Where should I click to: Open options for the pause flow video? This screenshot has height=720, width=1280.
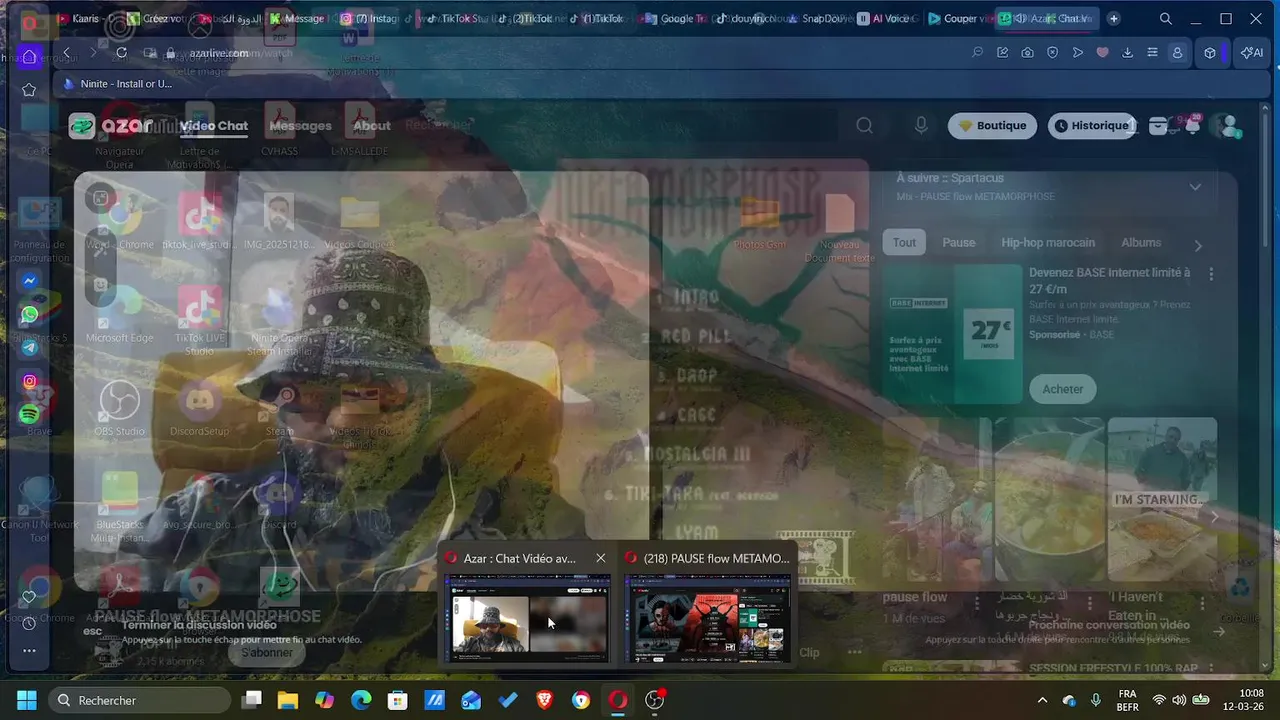click(x=977, y=603)
